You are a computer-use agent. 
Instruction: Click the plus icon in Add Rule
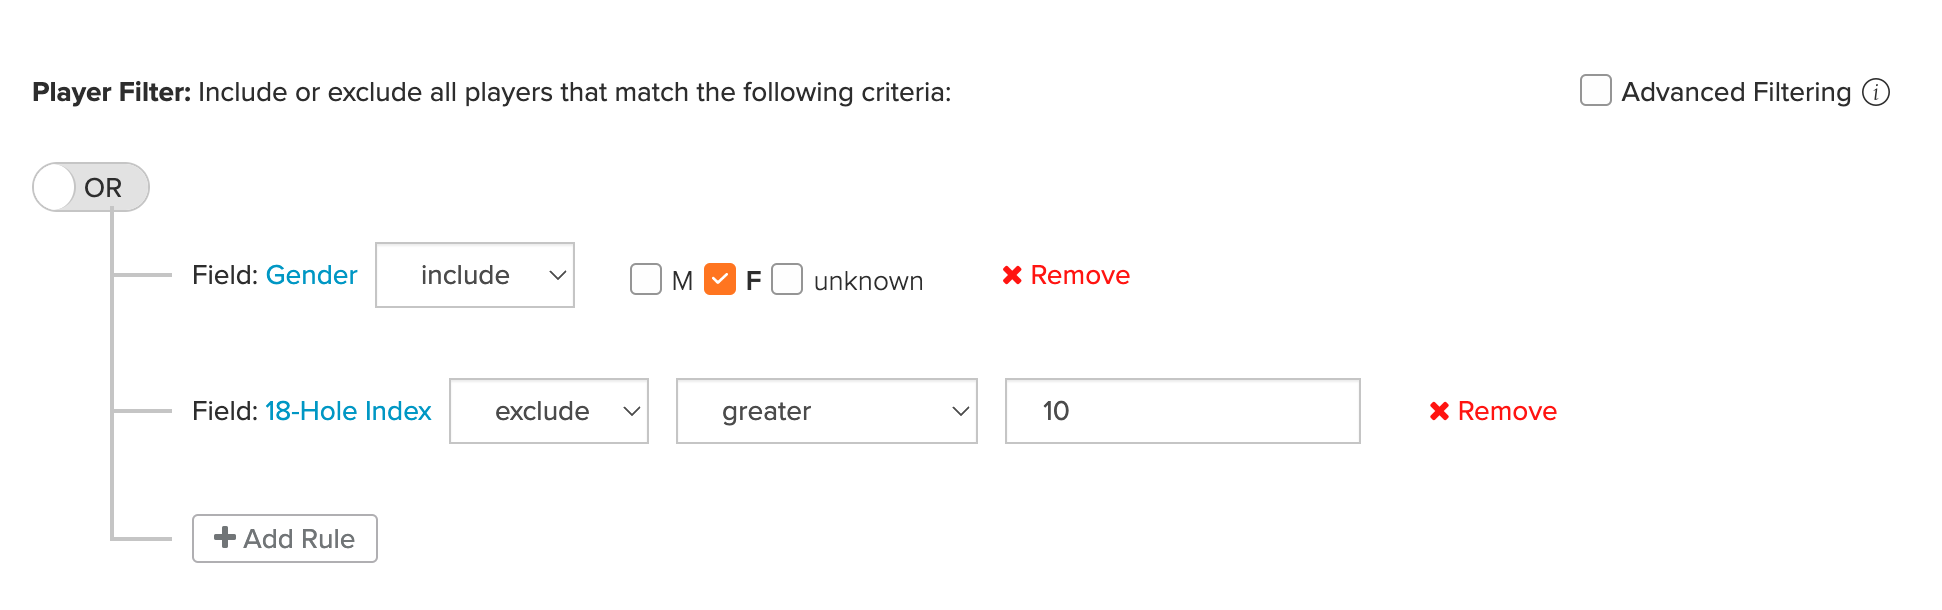(225, 538)
